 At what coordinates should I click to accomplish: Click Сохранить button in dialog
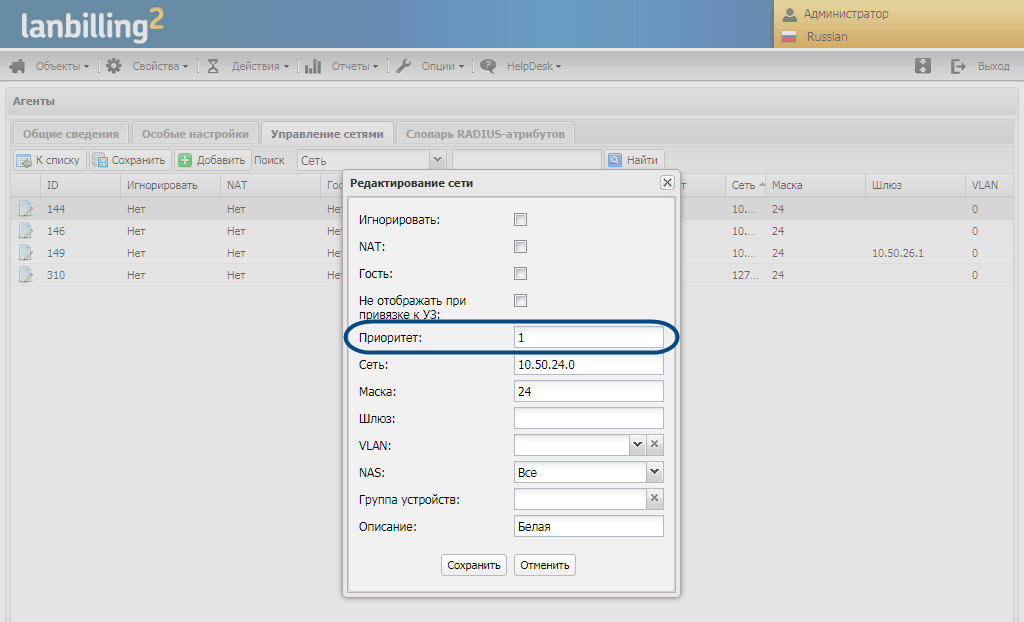(473, 565)
